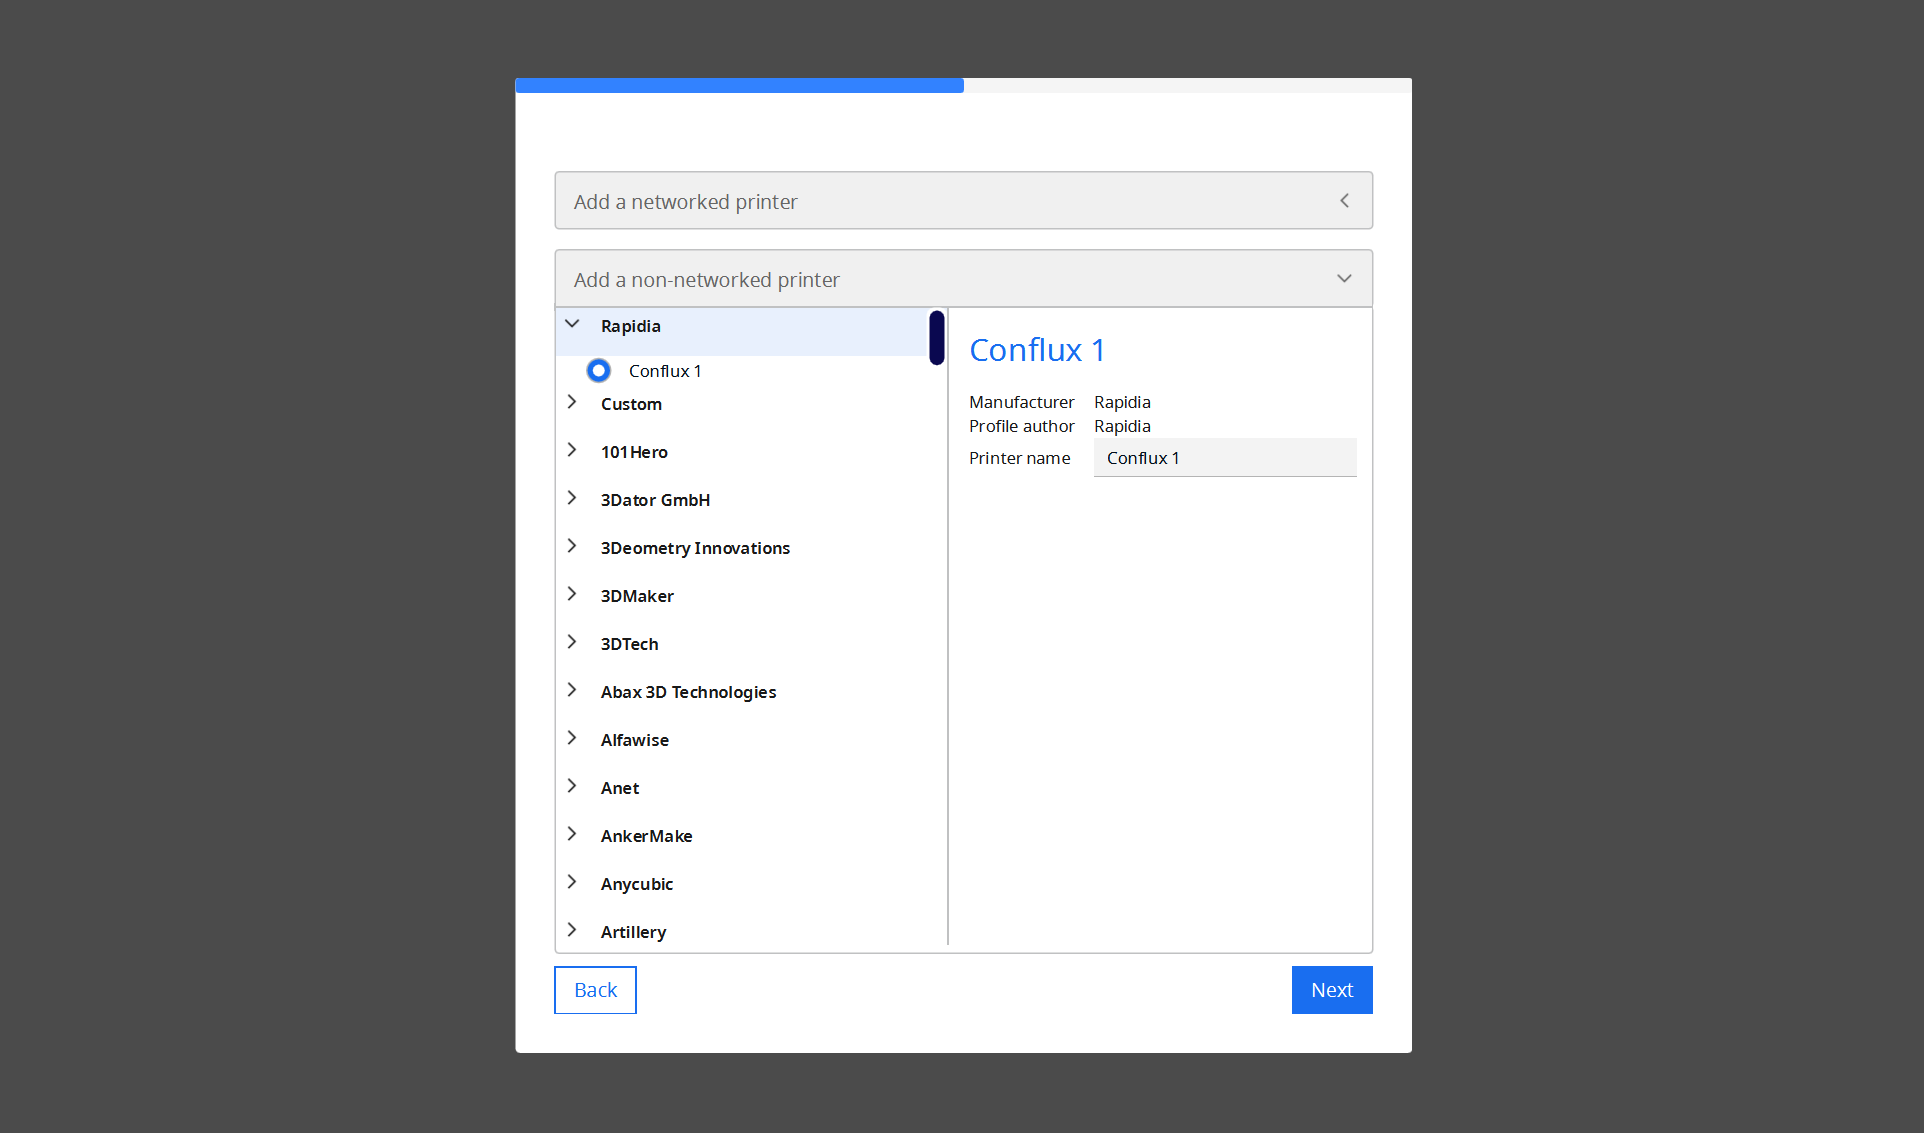Collapse the Rapidia printer category

point(573,325)
